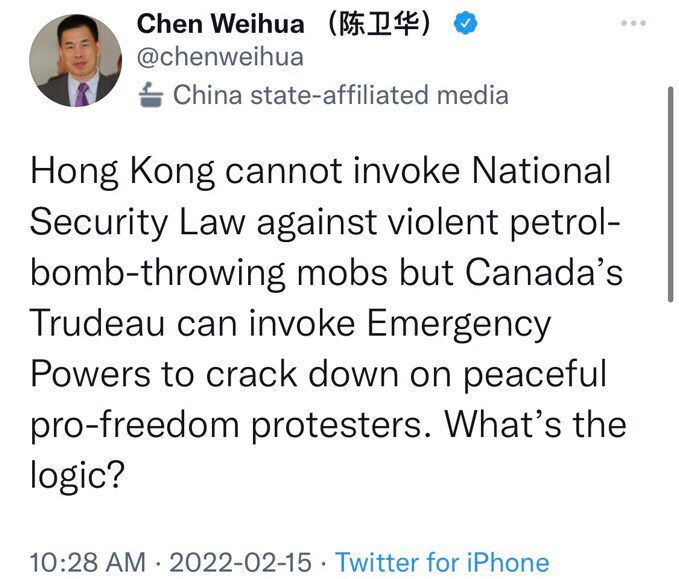This screenshot has width=679, height=579.
Task: Click the word Canada's in the tweet
Action: (x=543, y=272)
